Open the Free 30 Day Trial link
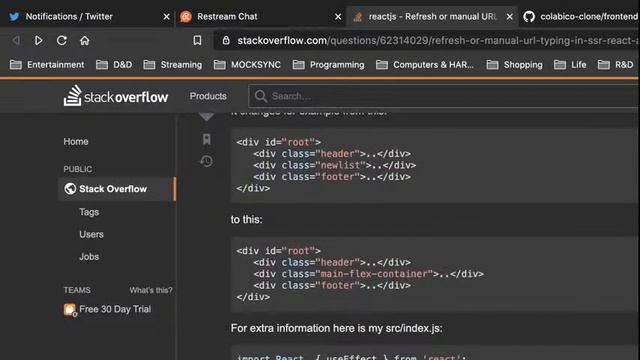 [115, 309]
